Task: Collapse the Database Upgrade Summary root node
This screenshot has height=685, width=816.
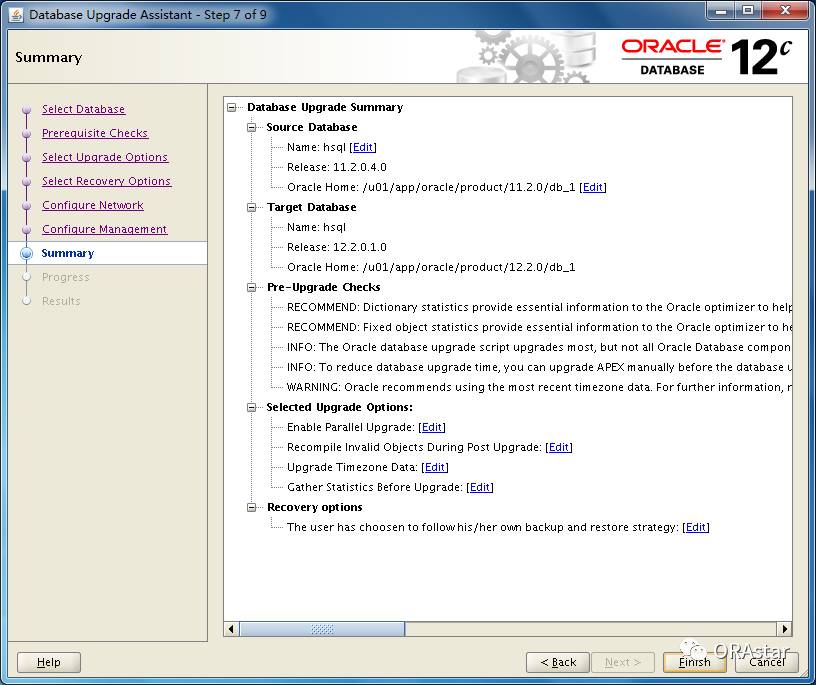Action: pyautogui.click(x=232, y=108)
